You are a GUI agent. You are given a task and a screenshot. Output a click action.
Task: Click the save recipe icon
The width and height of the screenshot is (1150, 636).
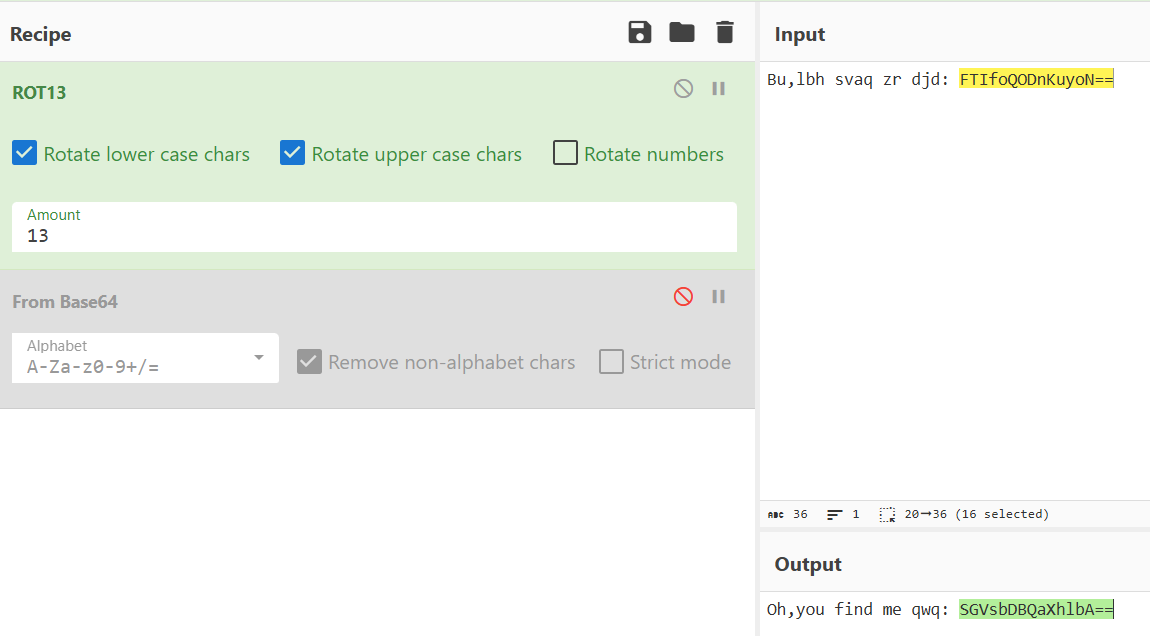point(640,33)
